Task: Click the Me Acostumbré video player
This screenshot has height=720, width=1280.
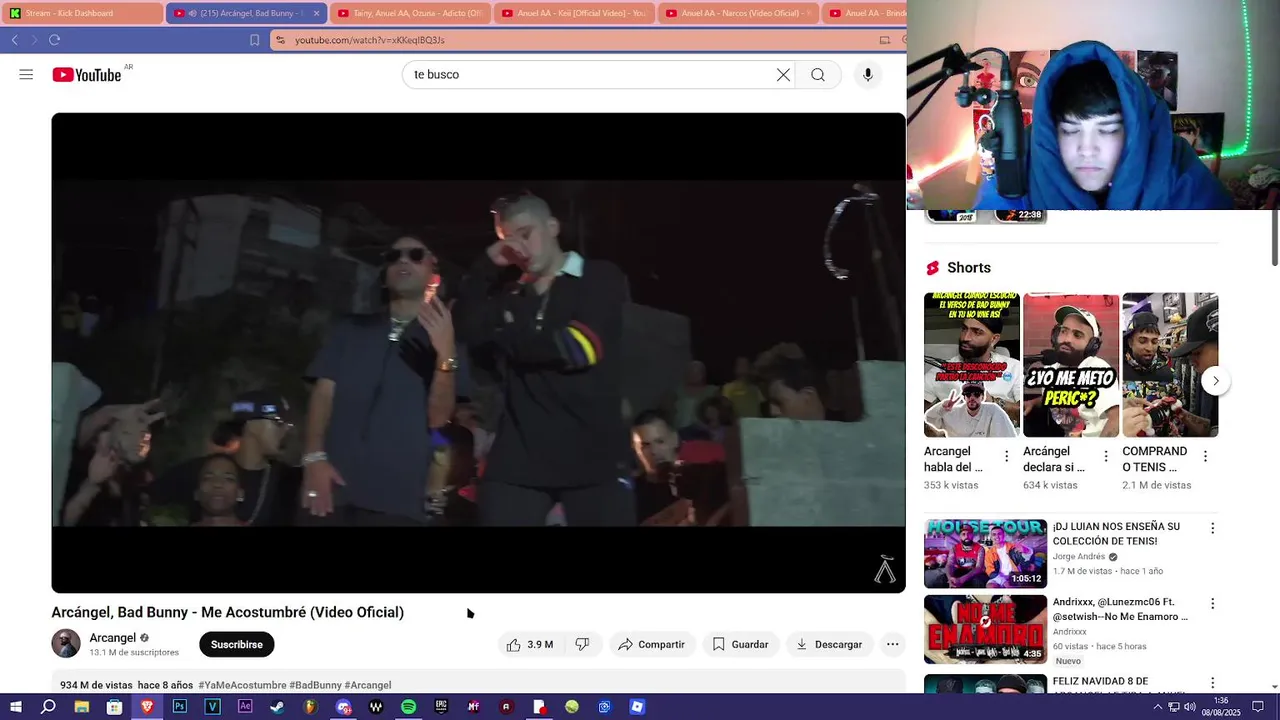Action: 478,352
